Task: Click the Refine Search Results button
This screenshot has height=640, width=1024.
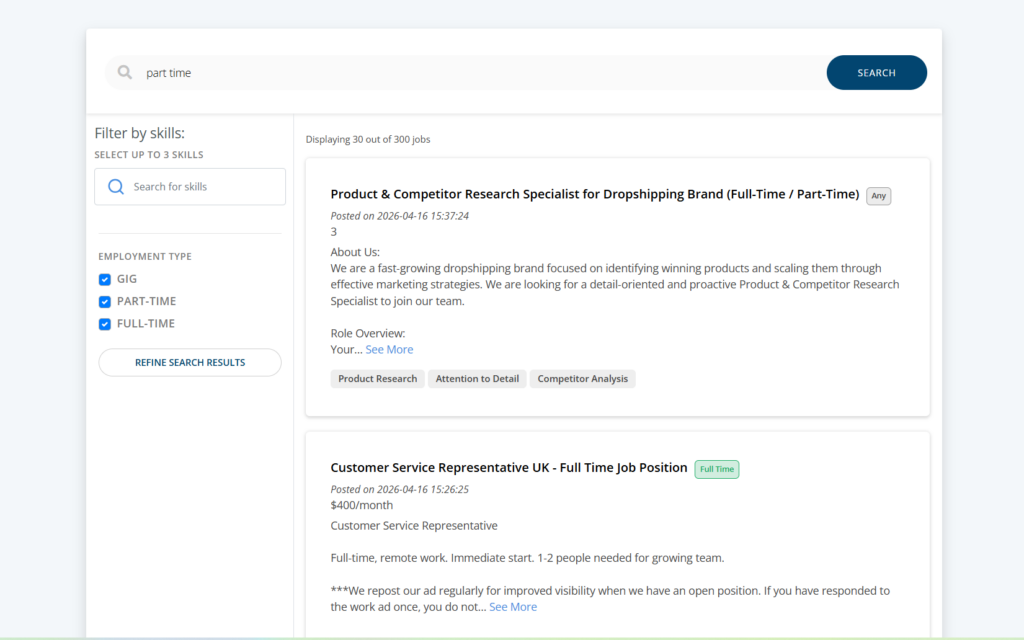Action: point(190,363)
